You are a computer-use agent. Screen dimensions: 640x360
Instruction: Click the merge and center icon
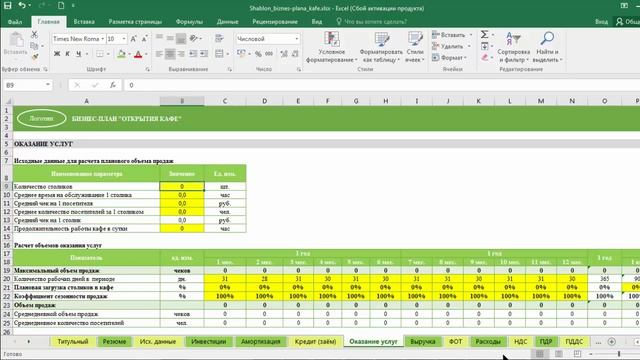(219, 54)
